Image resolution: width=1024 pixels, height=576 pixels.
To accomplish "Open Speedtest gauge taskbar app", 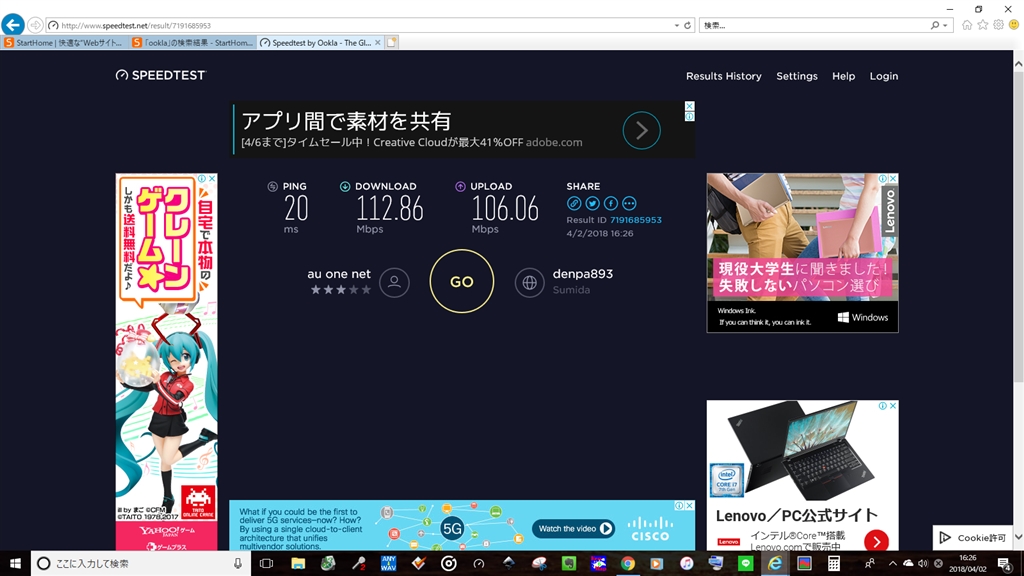I will coord(479,563).
